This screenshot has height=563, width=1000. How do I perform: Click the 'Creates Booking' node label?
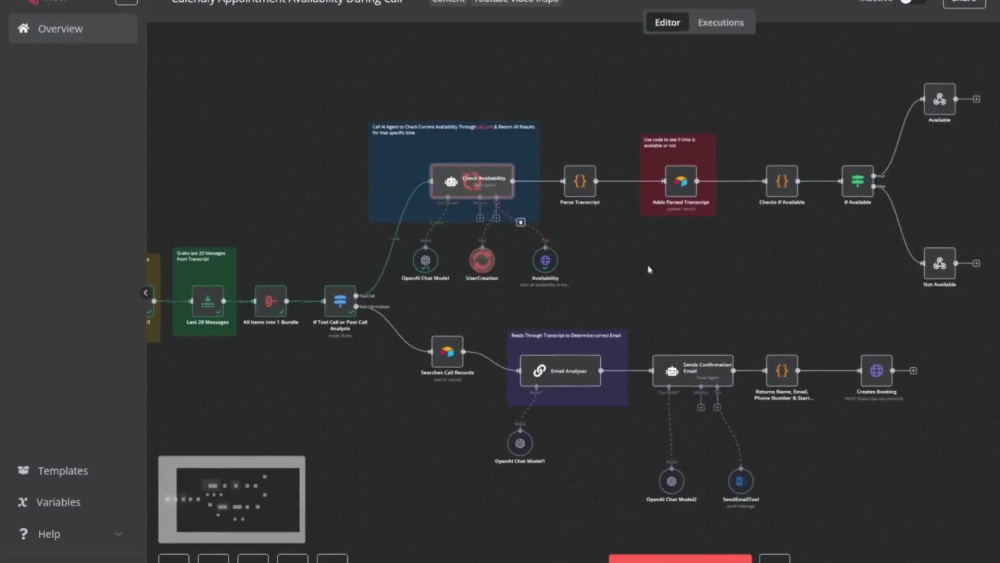[876, 391]
